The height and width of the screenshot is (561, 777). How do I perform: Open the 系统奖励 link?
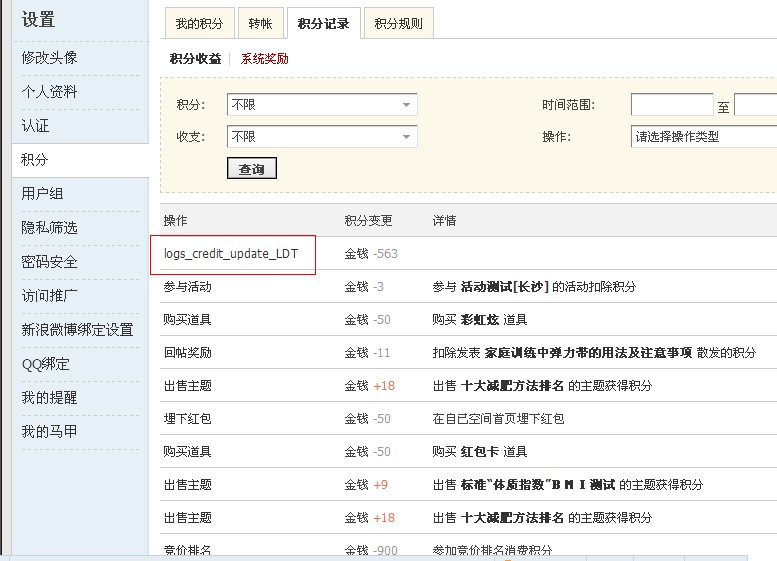(265, 59)
